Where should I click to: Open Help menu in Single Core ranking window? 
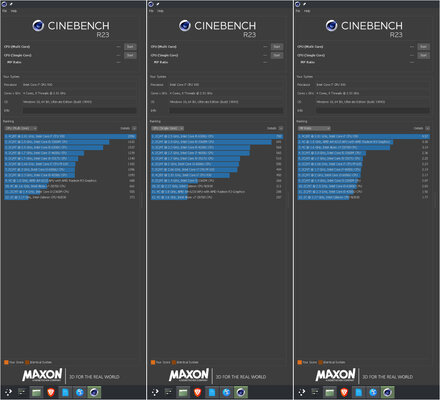160,11
